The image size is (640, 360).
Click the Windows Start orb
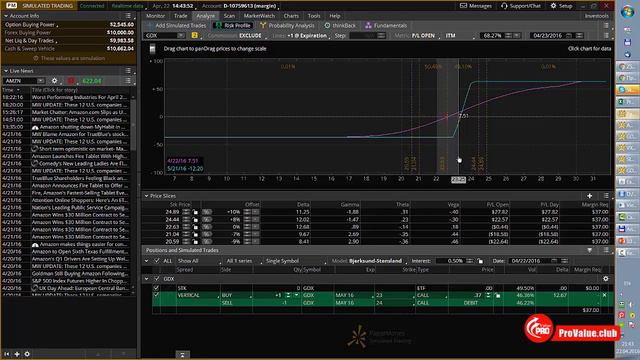pos(627,11)
